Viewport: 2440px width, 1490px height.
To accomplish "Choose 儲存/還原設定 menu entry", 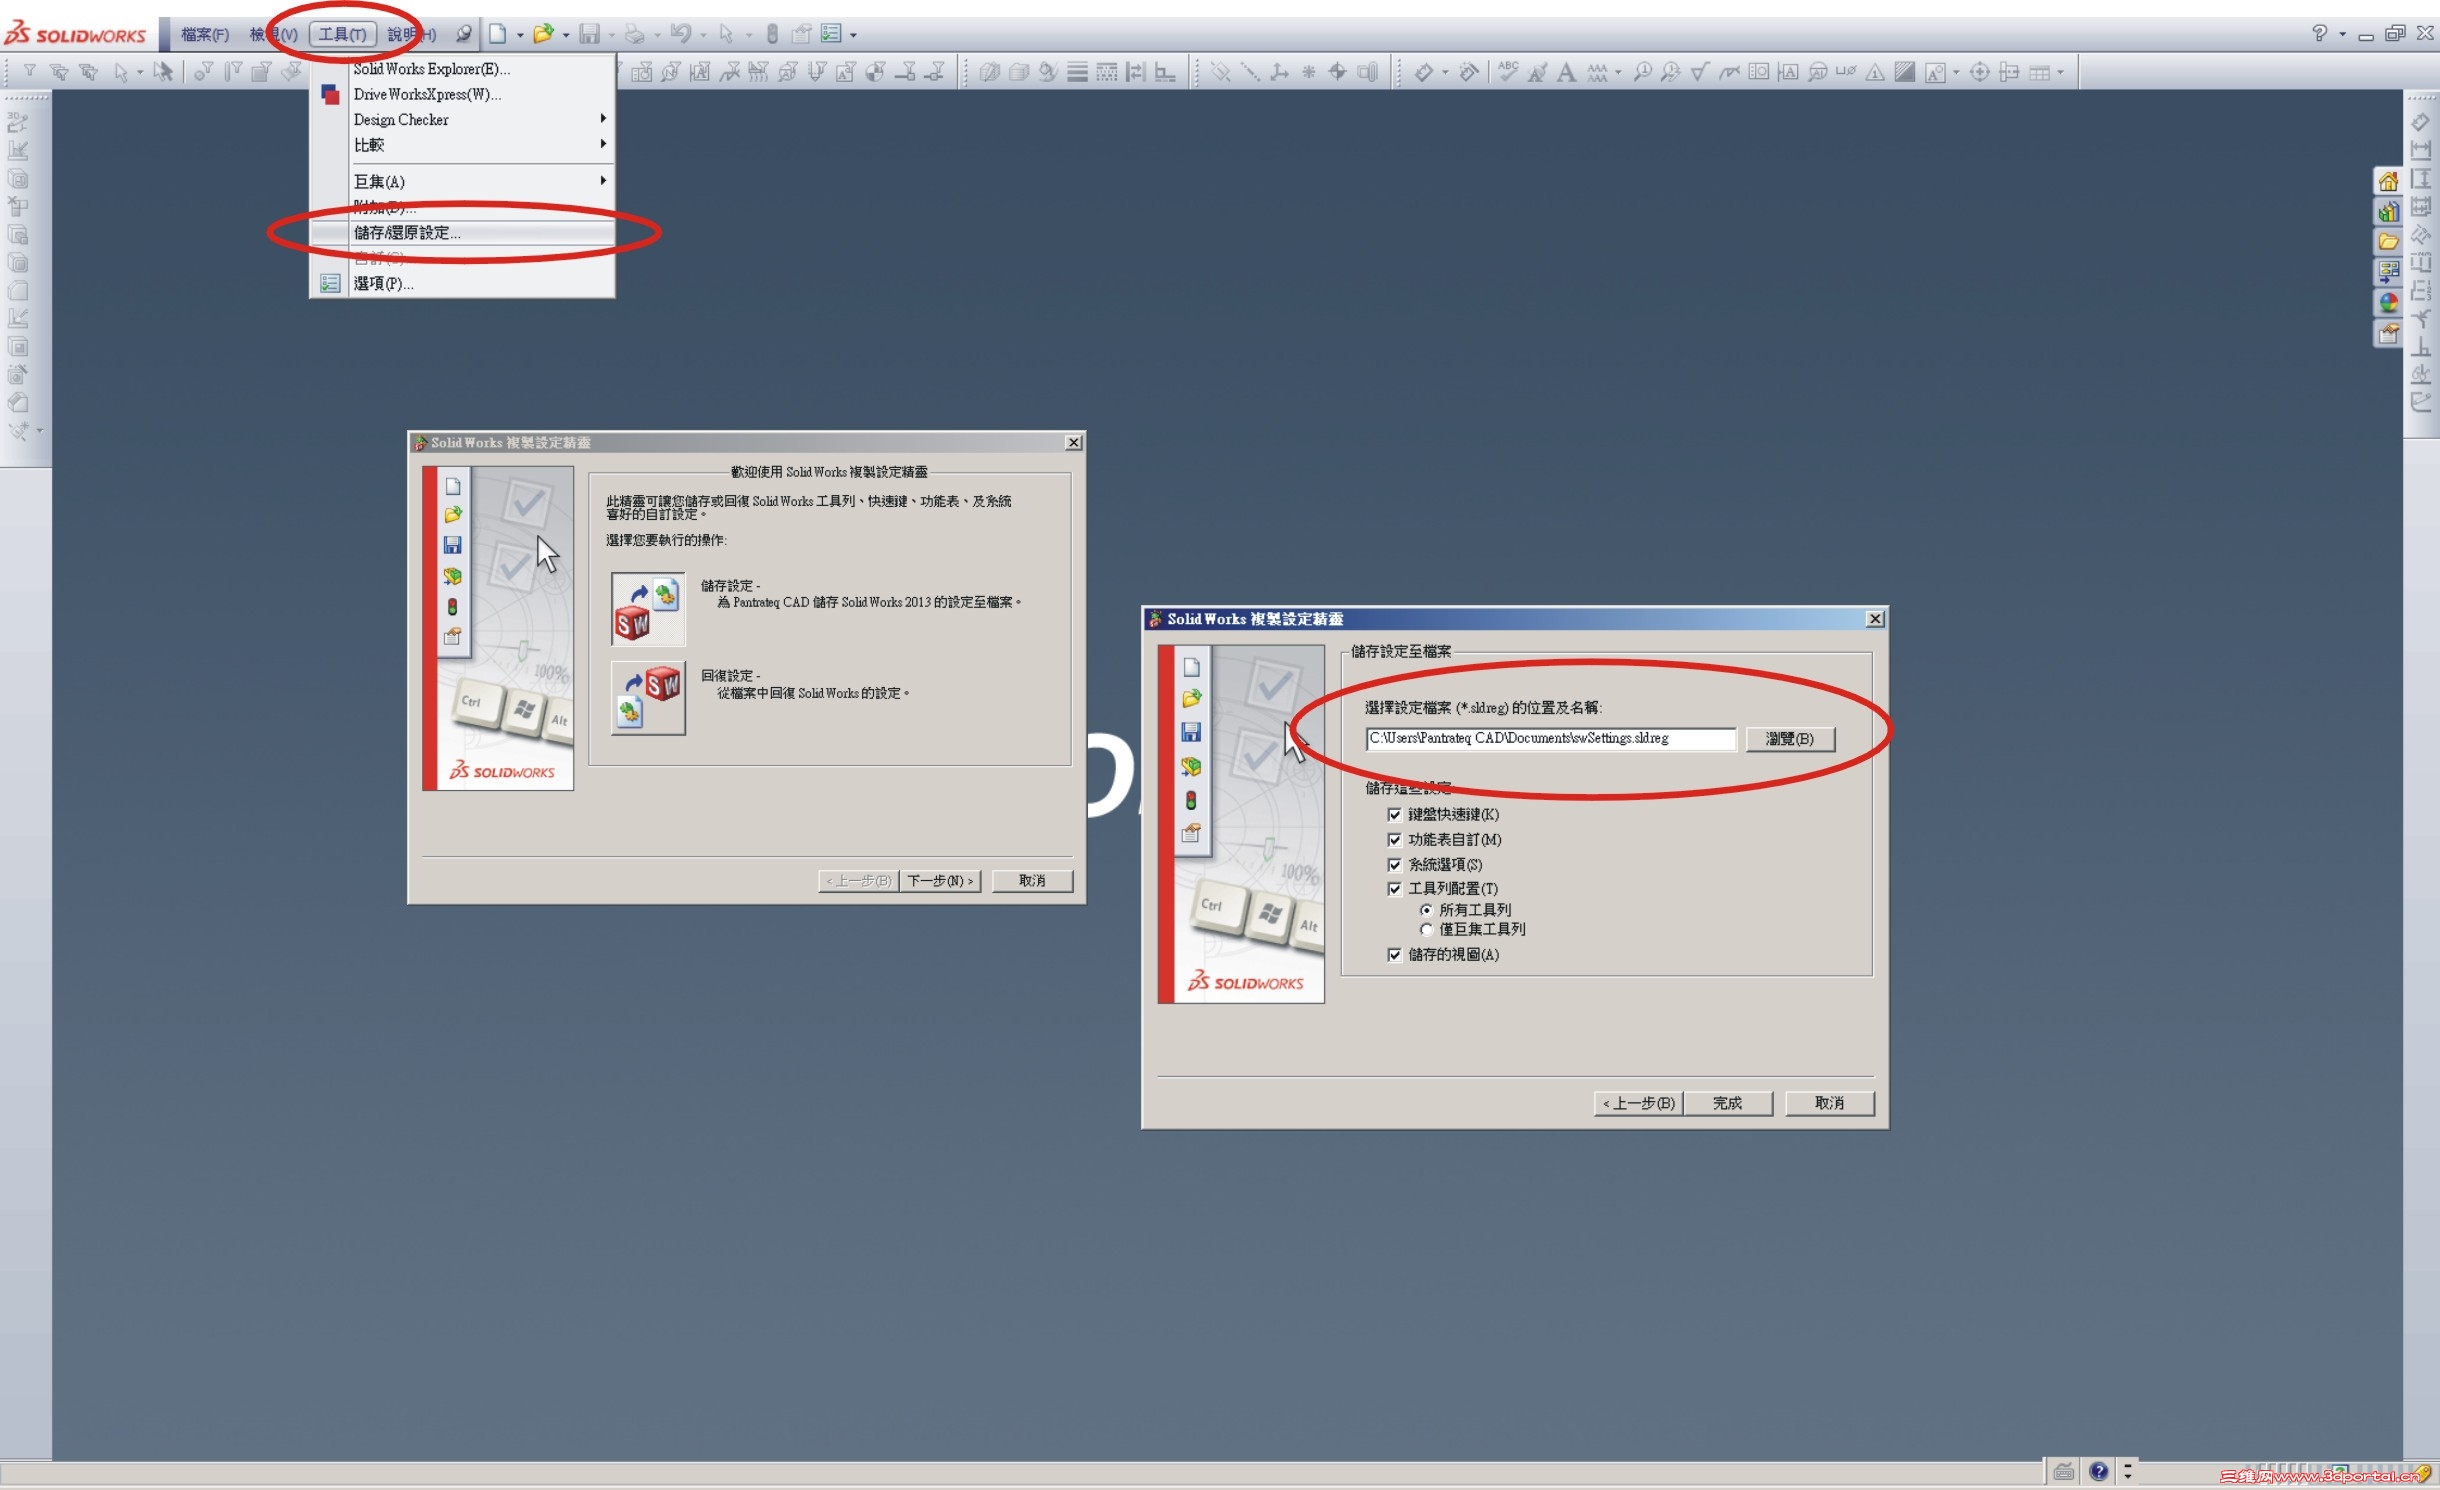I will 462,233.
